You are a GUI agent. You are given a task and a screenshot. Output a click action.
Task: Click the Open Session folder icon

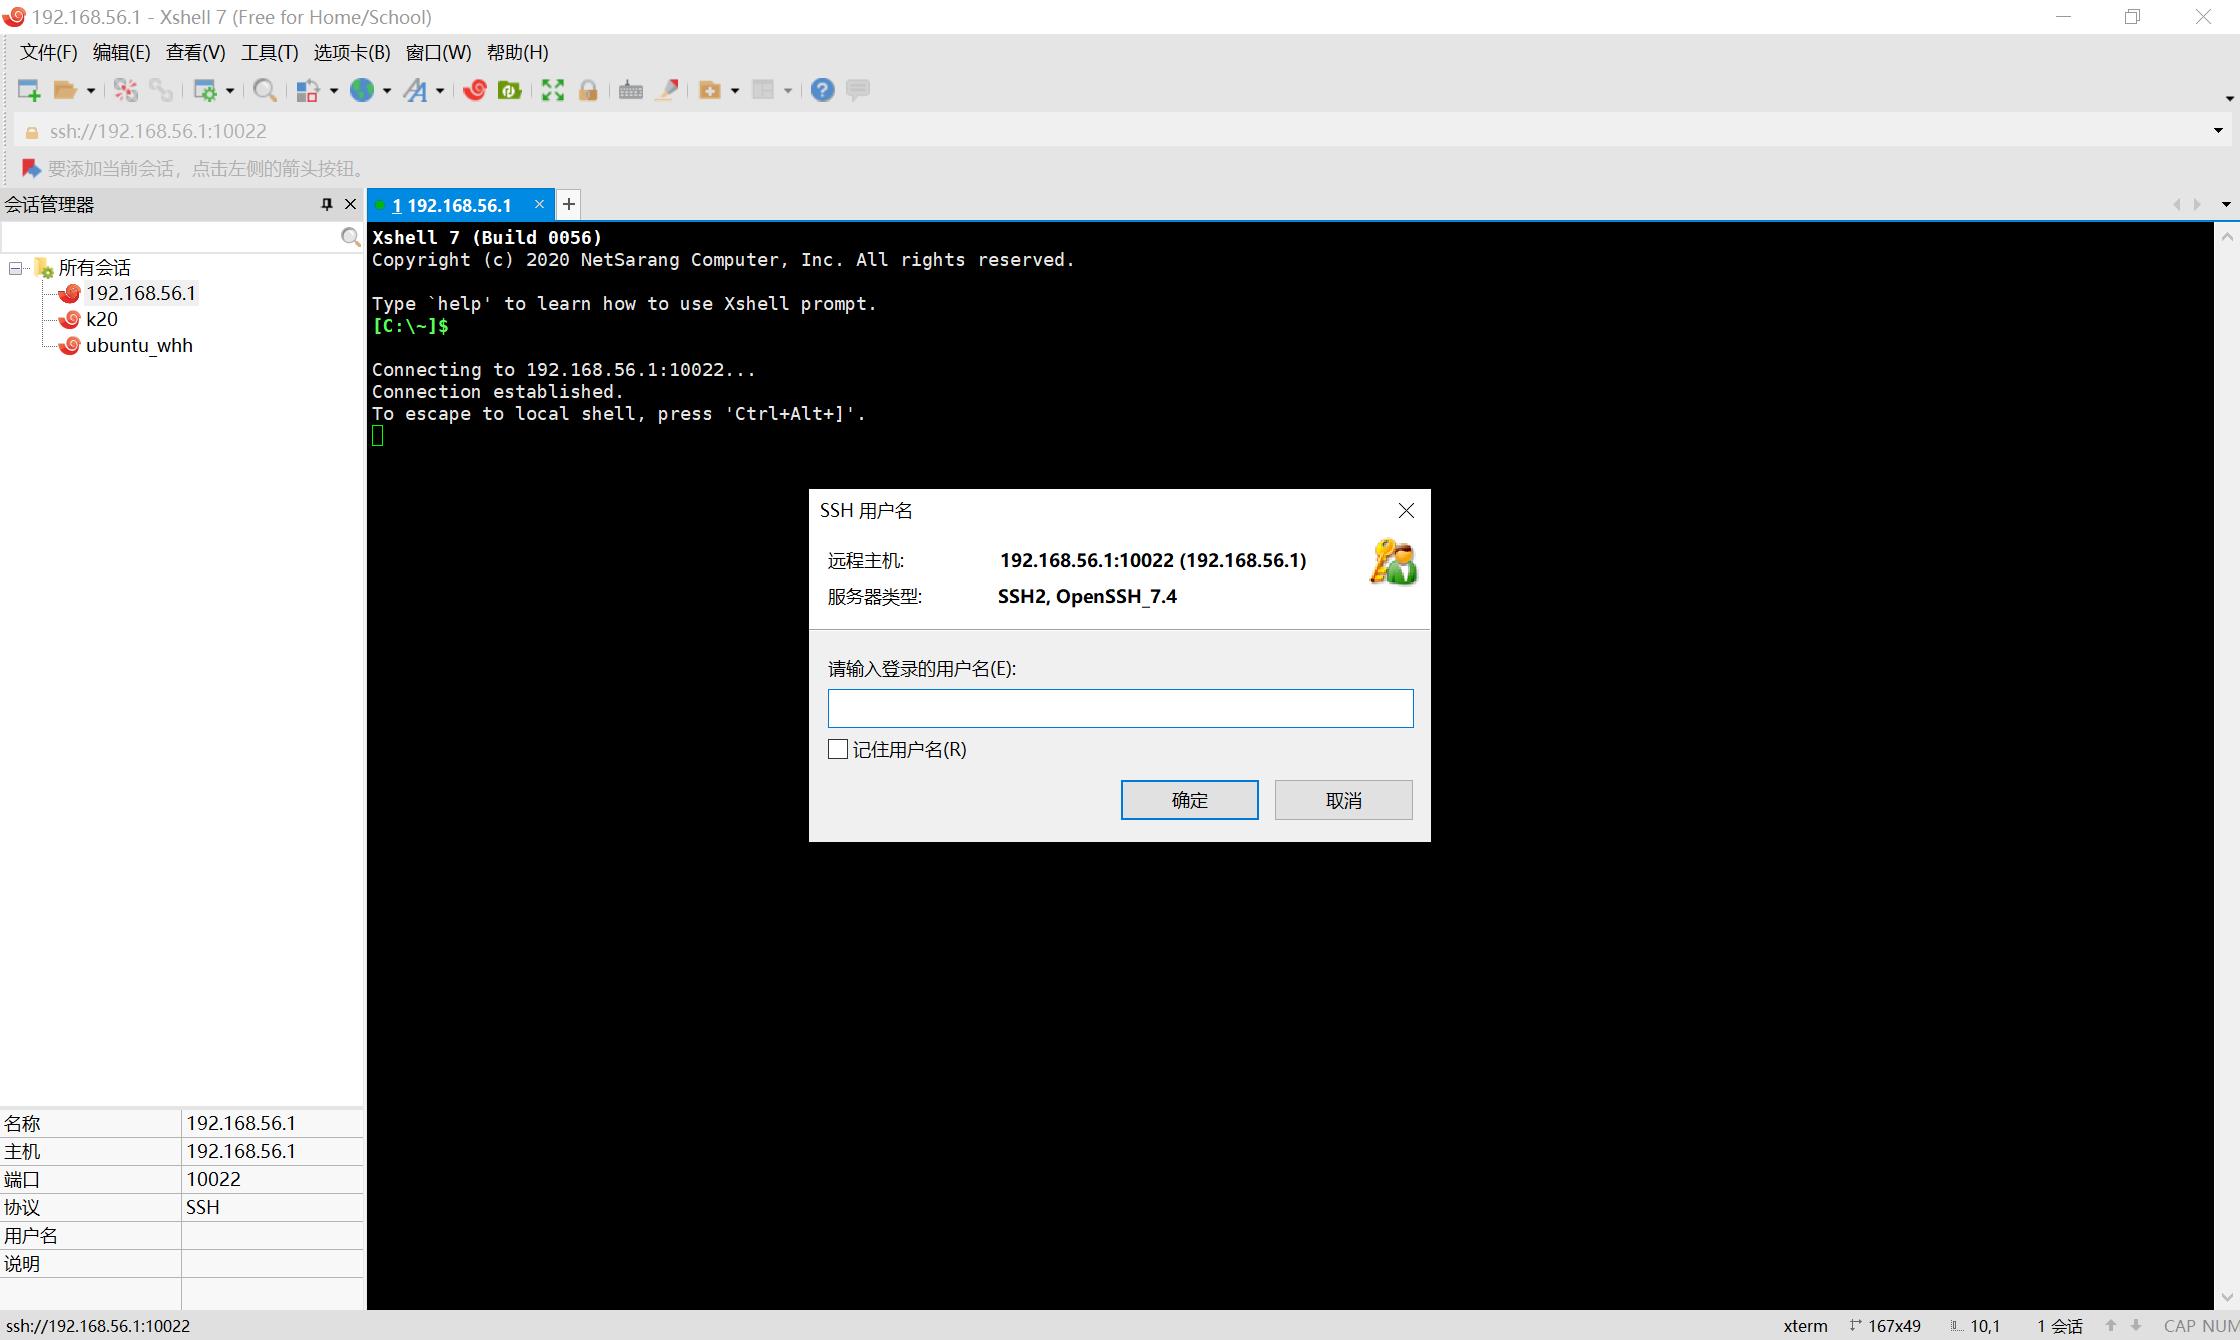click(65, 90)
